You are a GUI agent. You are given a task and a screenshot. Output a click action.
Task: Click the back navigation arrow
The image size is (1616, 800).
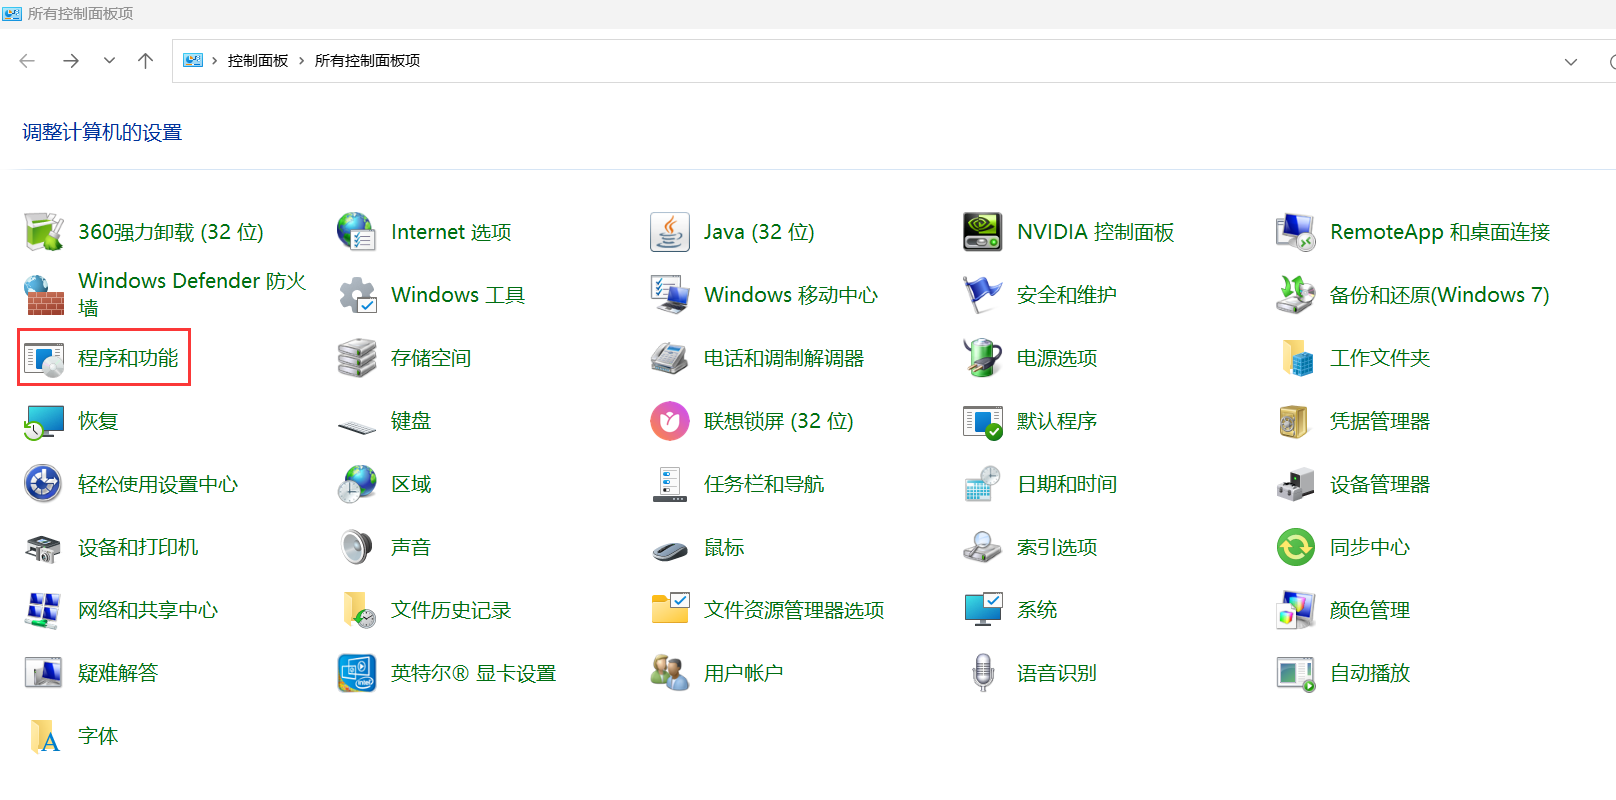(x=27, y=61)
